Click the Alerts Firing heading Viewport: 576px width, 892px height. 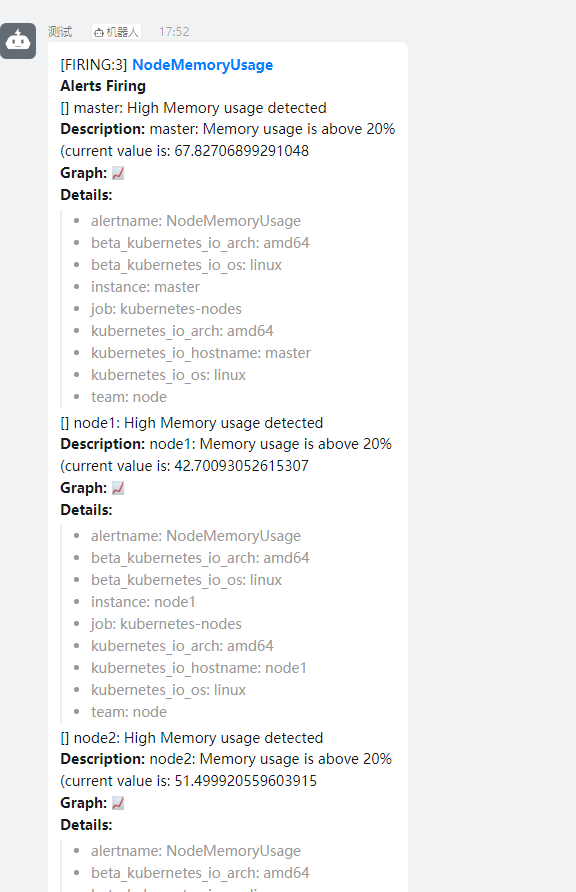pyautogui.click(x=103, y=86)
